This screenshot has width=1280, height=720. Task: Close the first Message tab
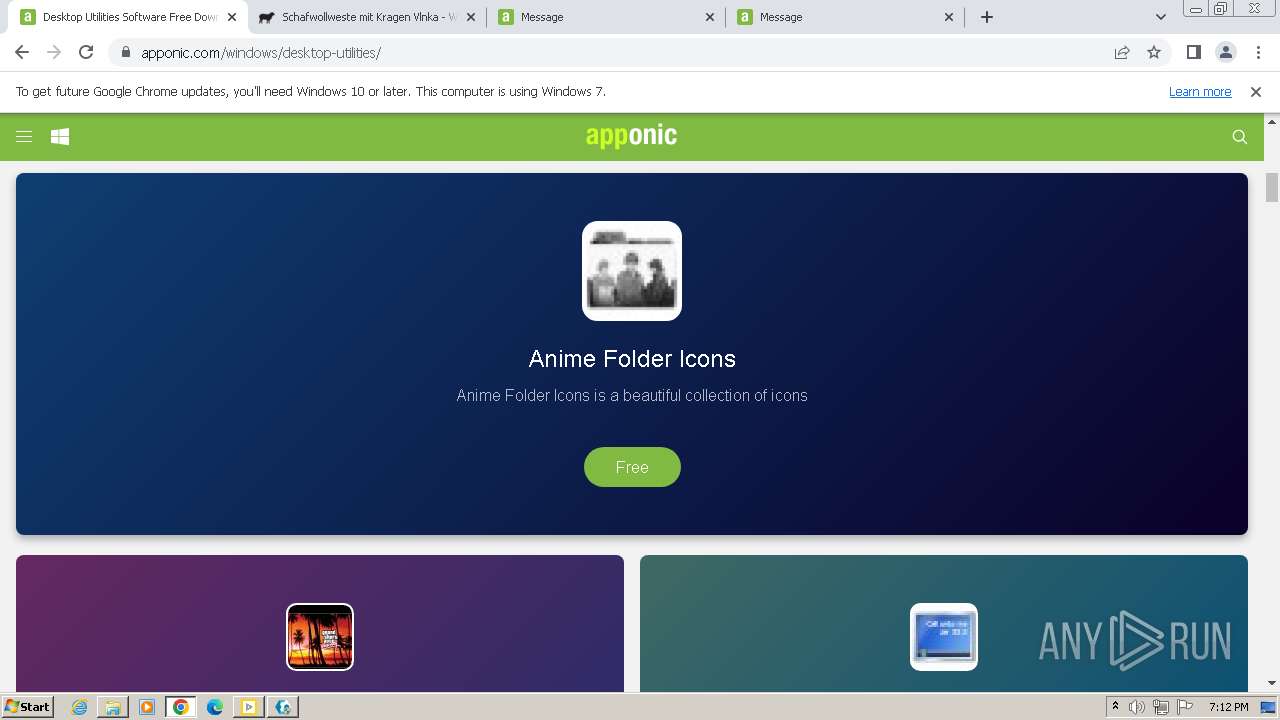[710, 17]
